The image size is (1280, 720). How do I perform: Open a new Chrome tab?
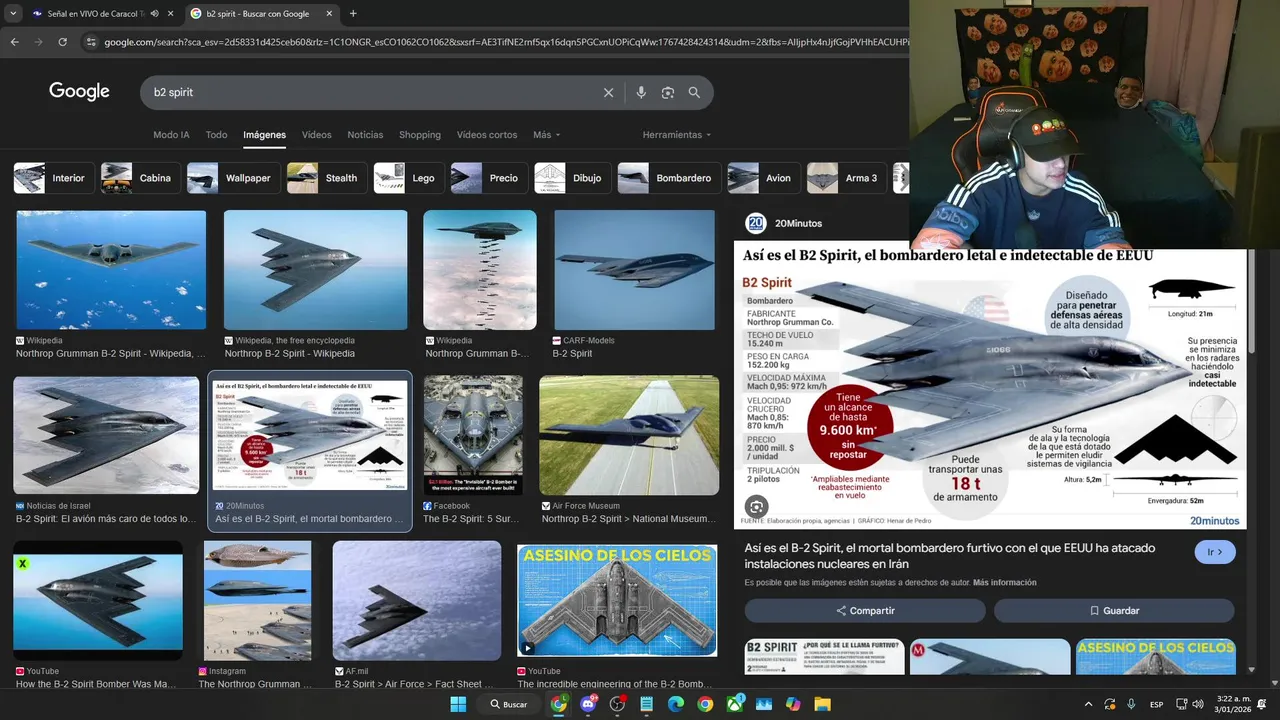353,14
